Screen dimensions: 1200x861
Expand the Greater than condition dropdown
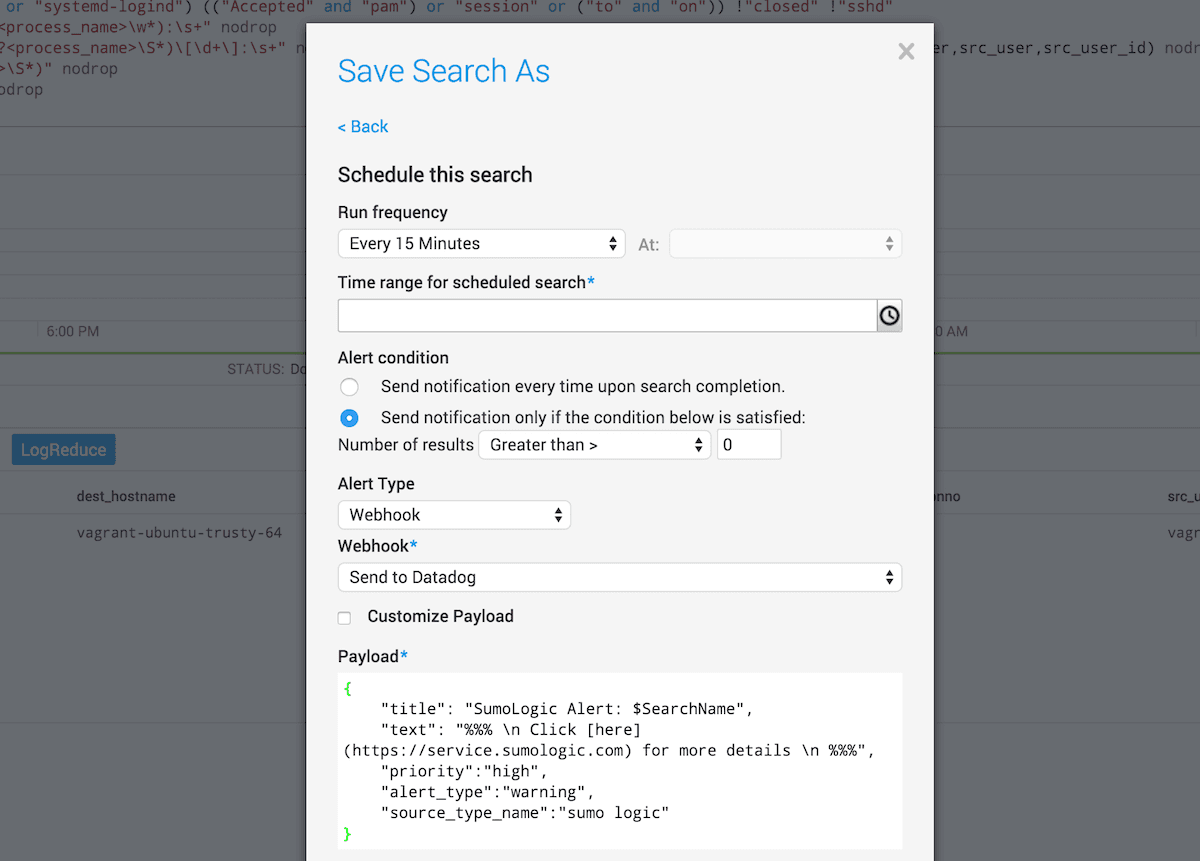point(595,445)
